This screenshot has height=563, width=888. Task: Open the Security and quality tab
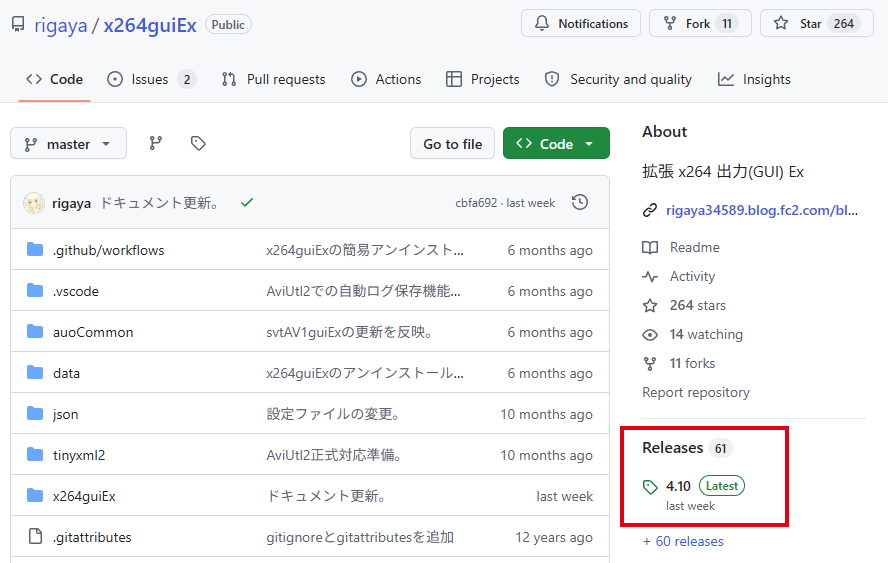(x=618, y=79)
